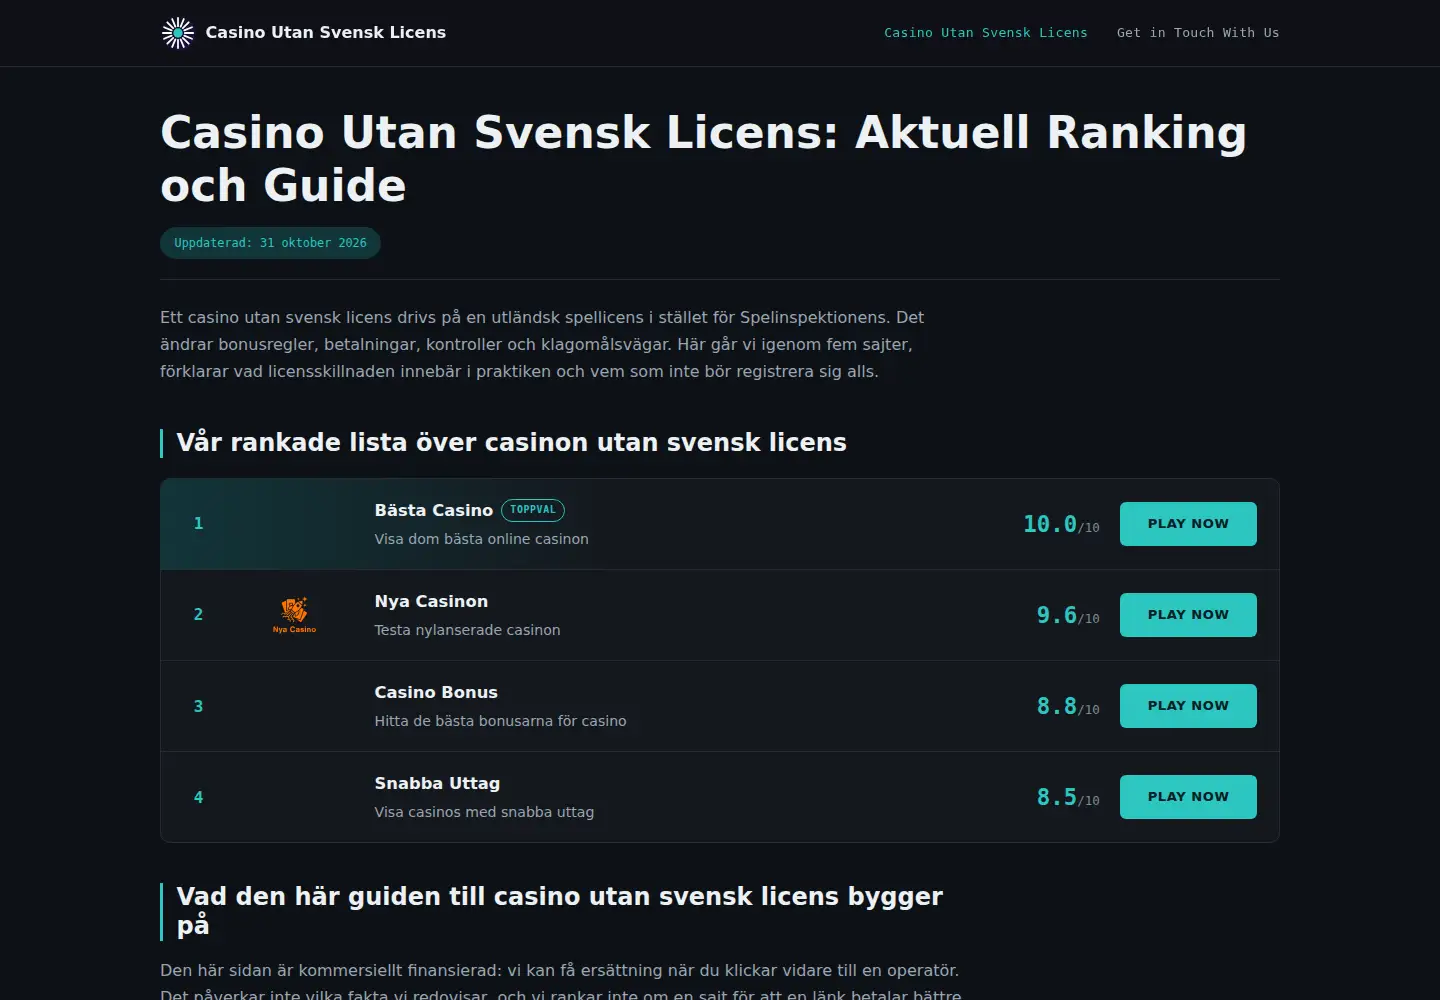Click heading Vår rankade lista över casinon

[511, 443]
